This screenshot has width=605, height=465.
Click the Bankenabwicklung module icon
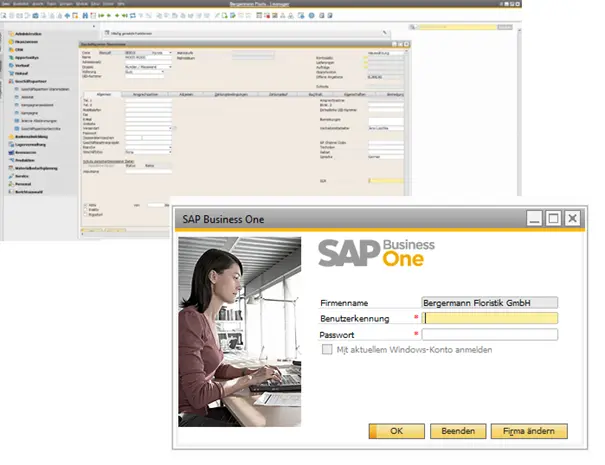(11, 137)
